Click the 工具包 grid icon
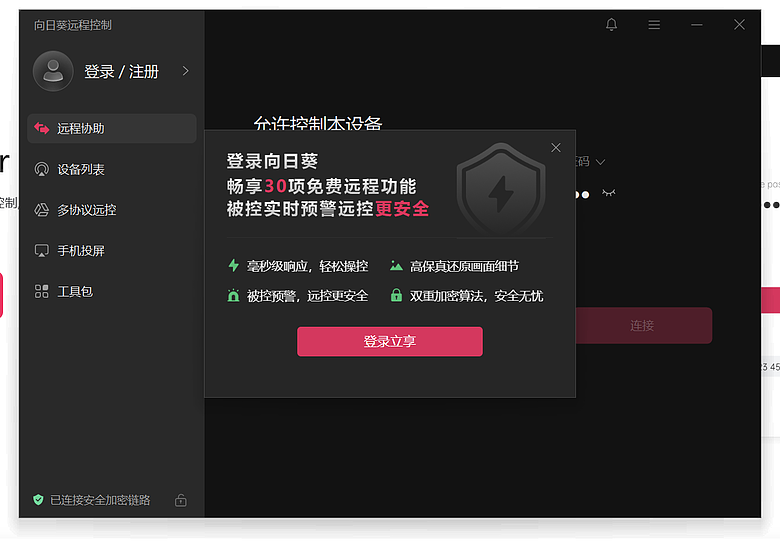780x546 pixels. tap(42, 291)
